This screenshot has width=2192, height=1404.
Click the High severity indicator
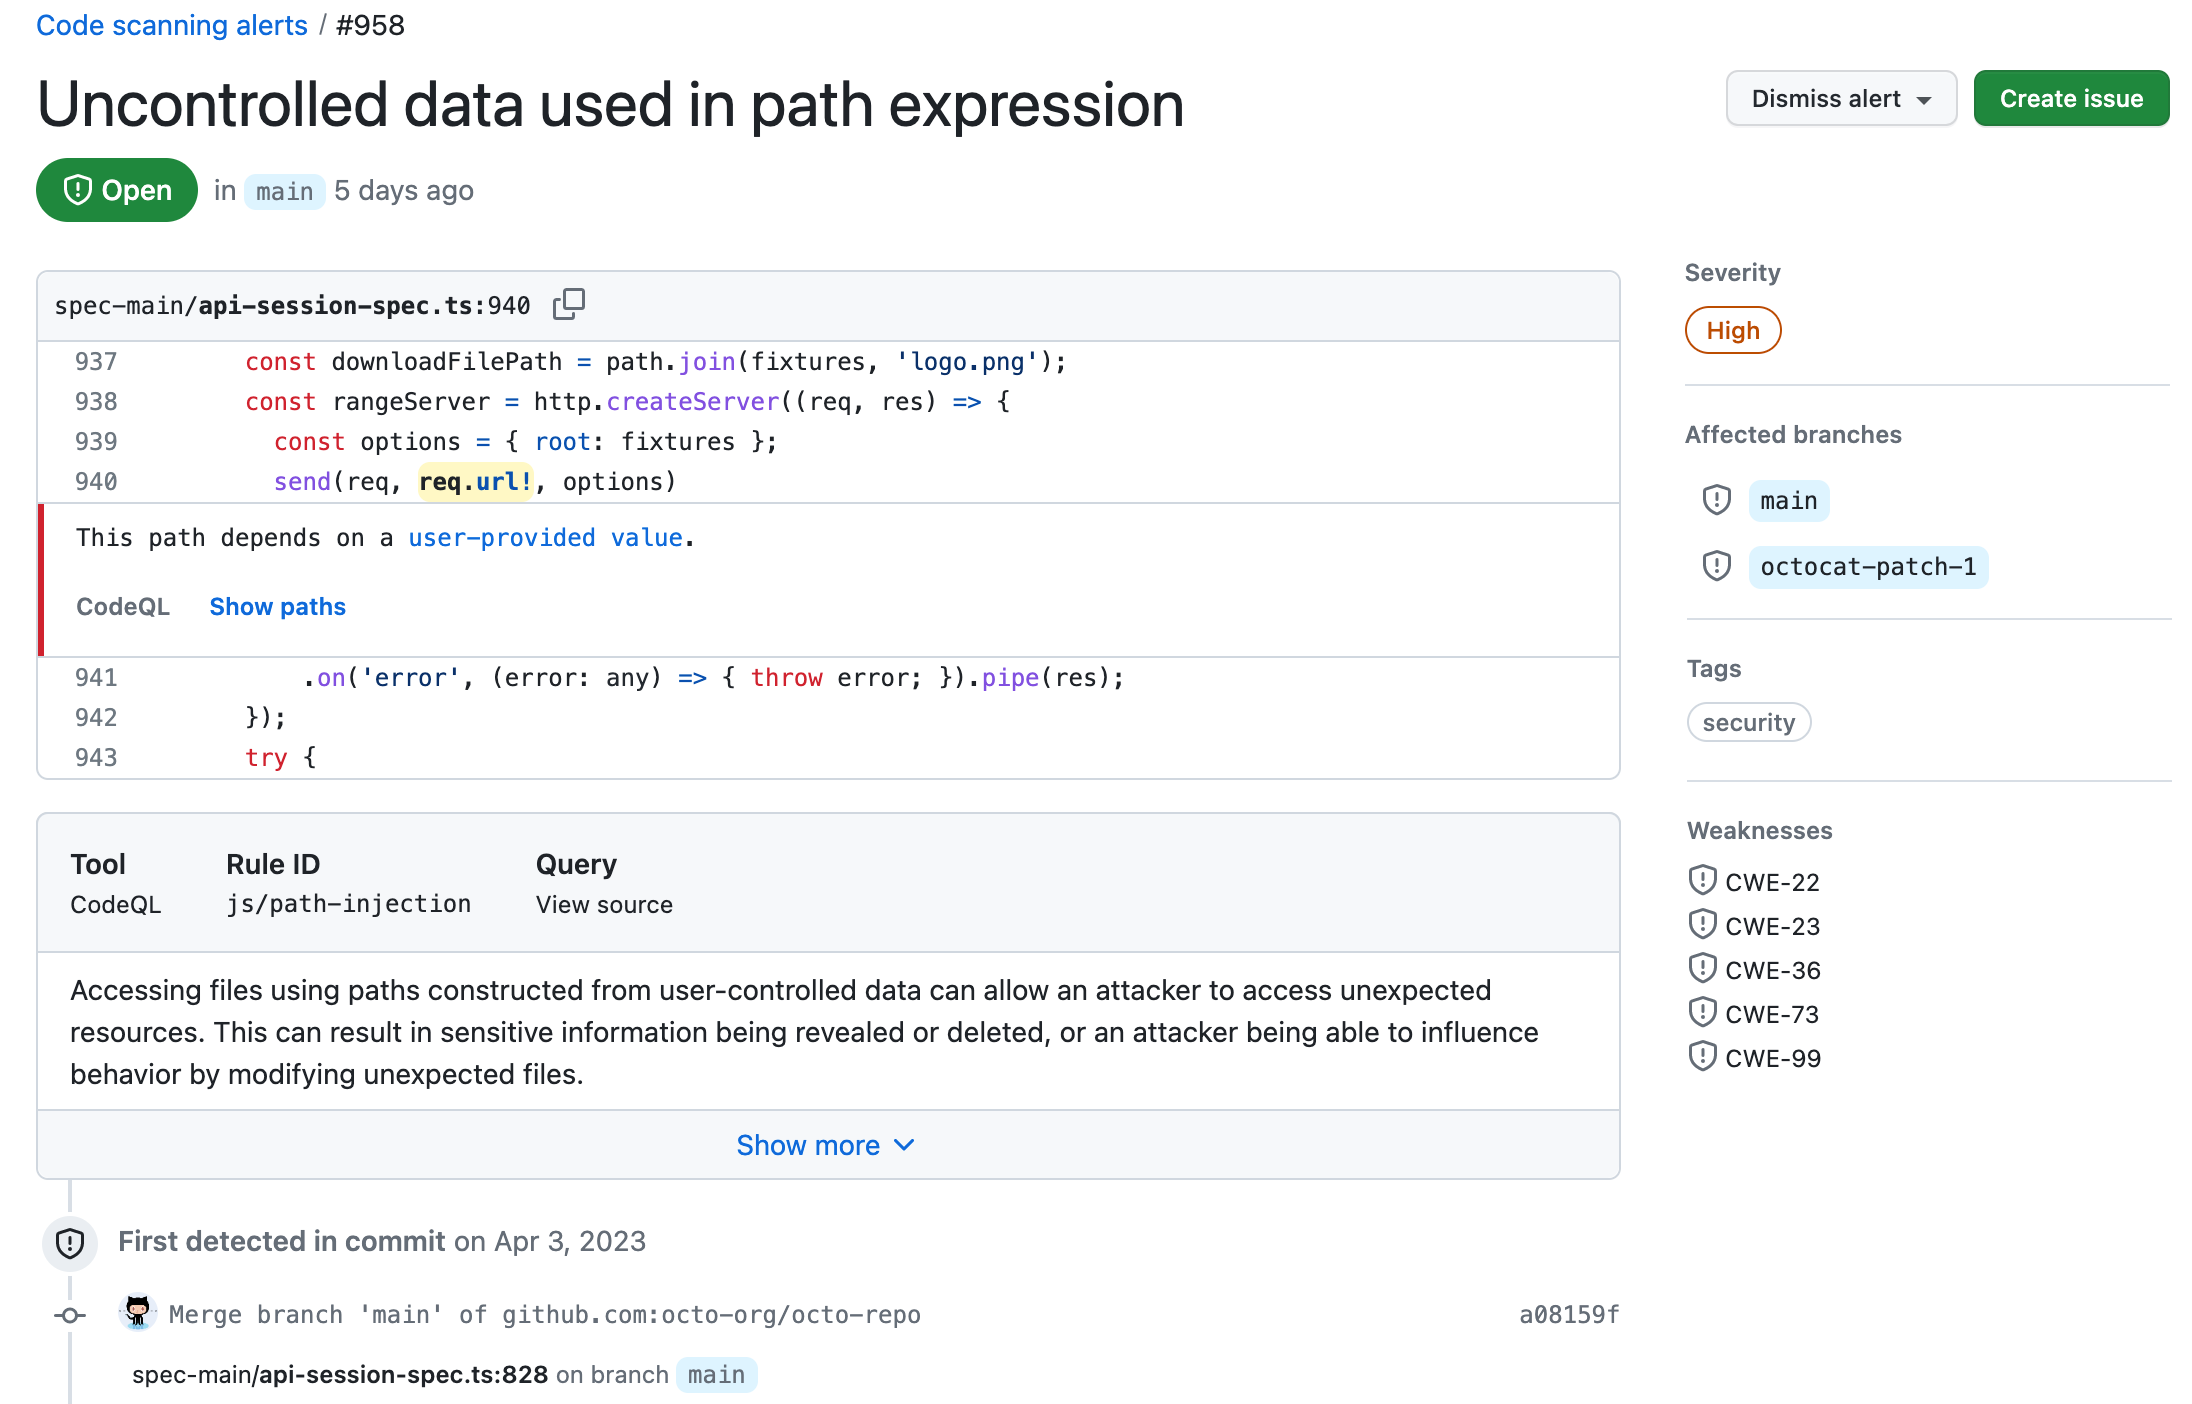(1737, 331)
